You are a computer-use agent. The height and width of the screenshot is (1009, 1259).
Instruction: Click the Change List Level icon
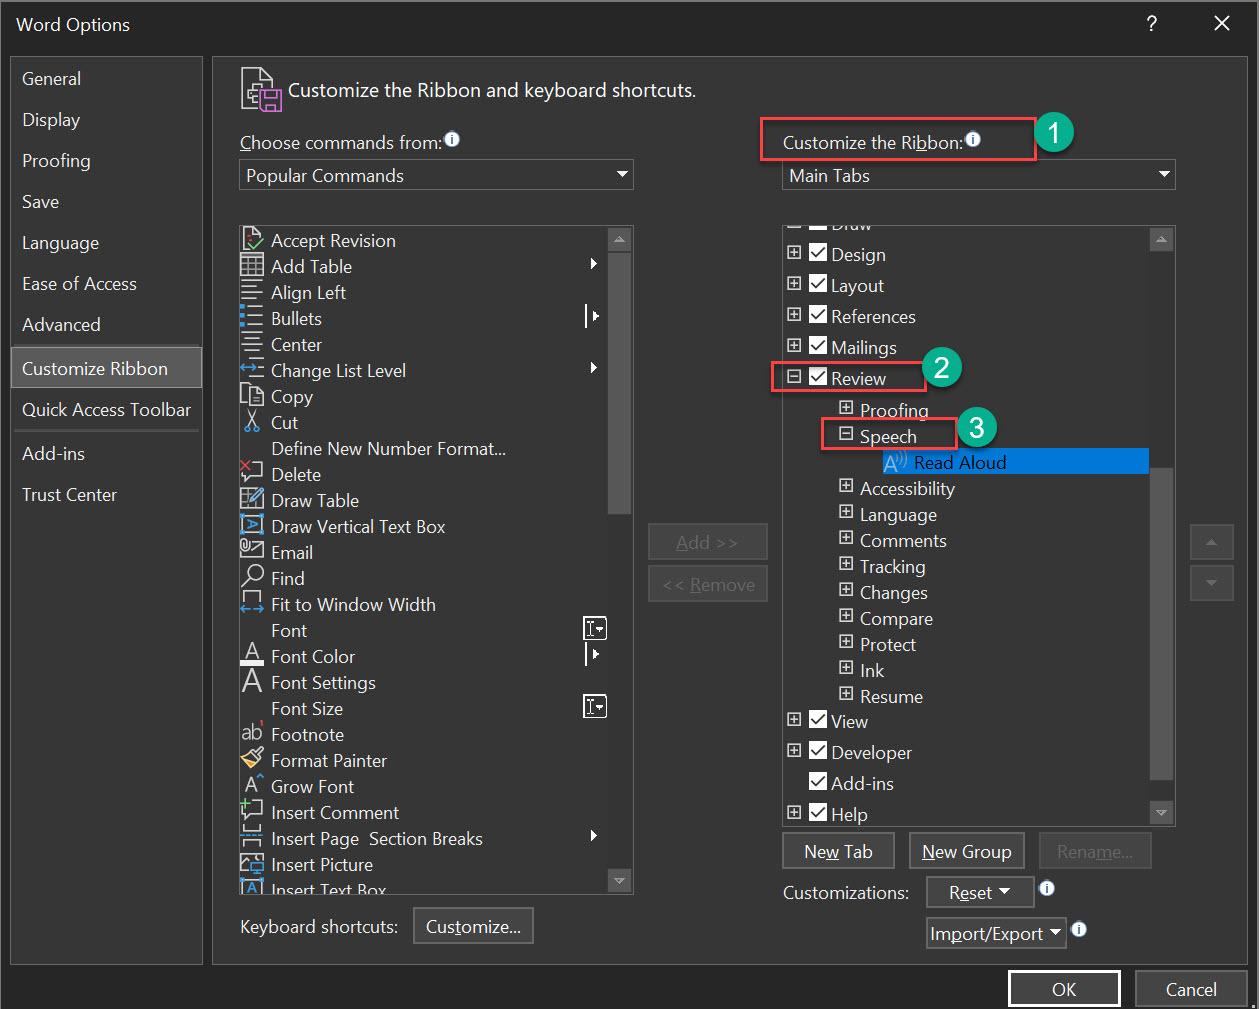(x=252, y=370)
